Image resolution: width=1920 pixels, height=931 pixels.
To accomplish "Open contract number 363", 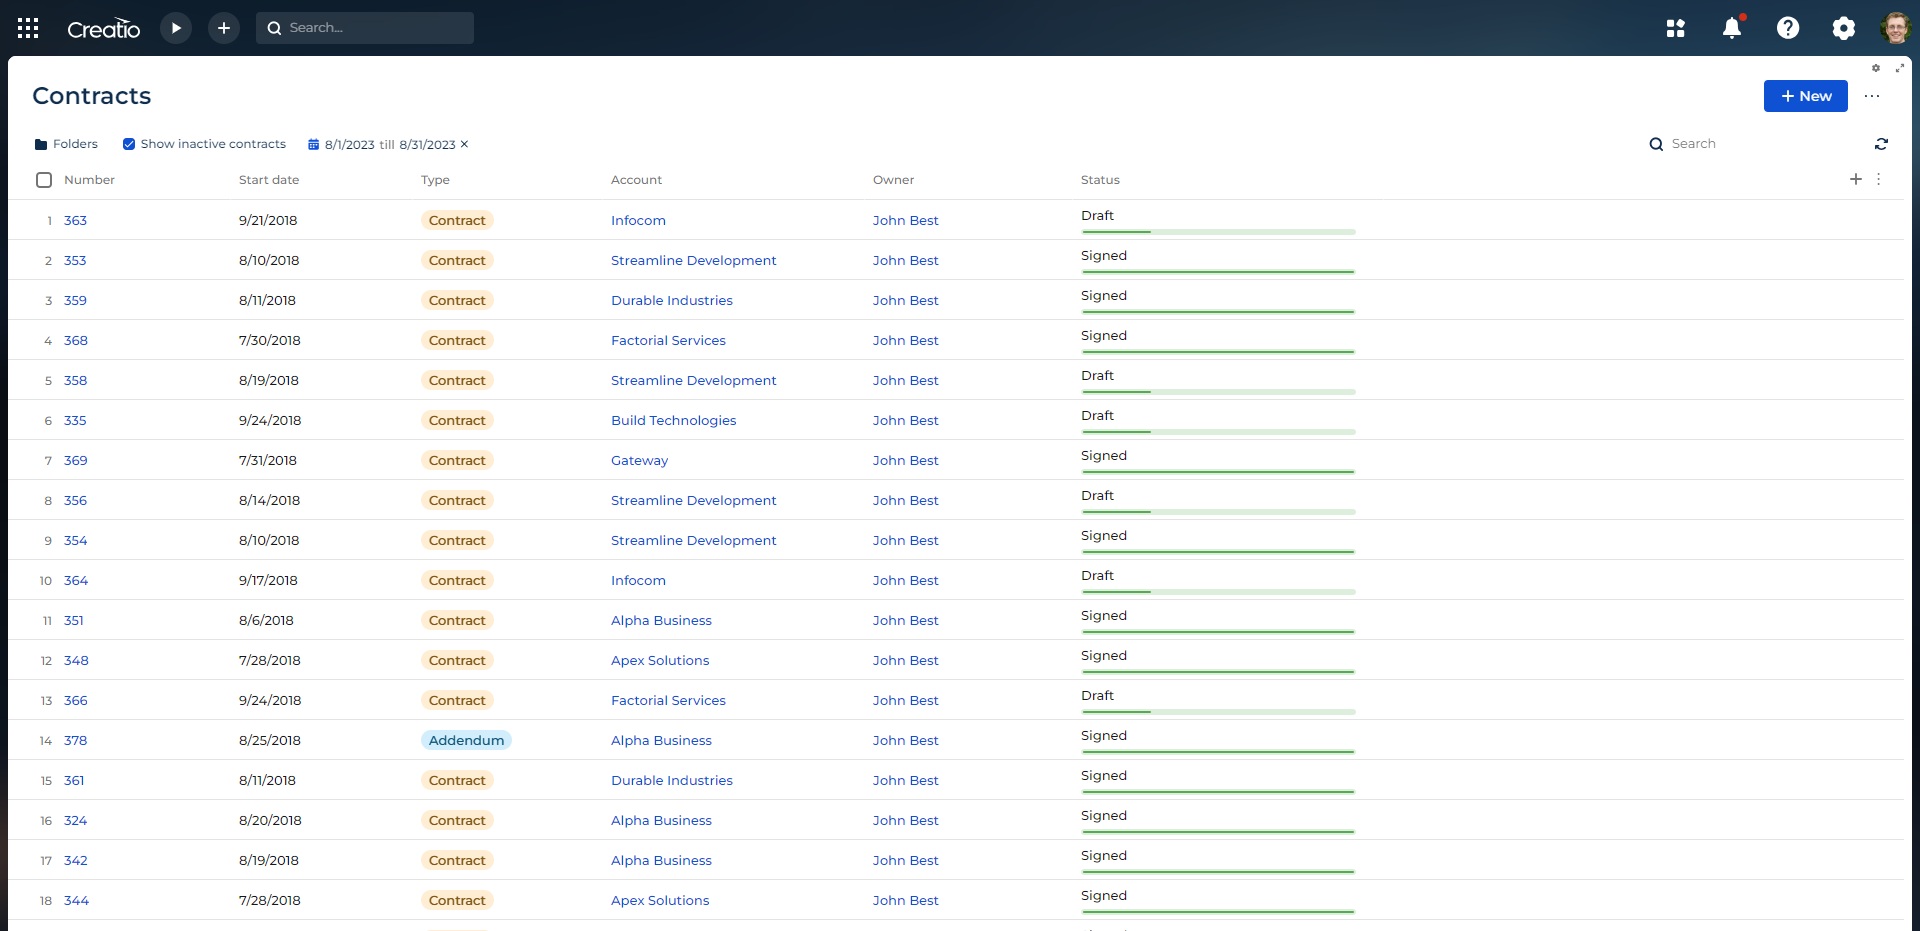I will tap(75, 220).
